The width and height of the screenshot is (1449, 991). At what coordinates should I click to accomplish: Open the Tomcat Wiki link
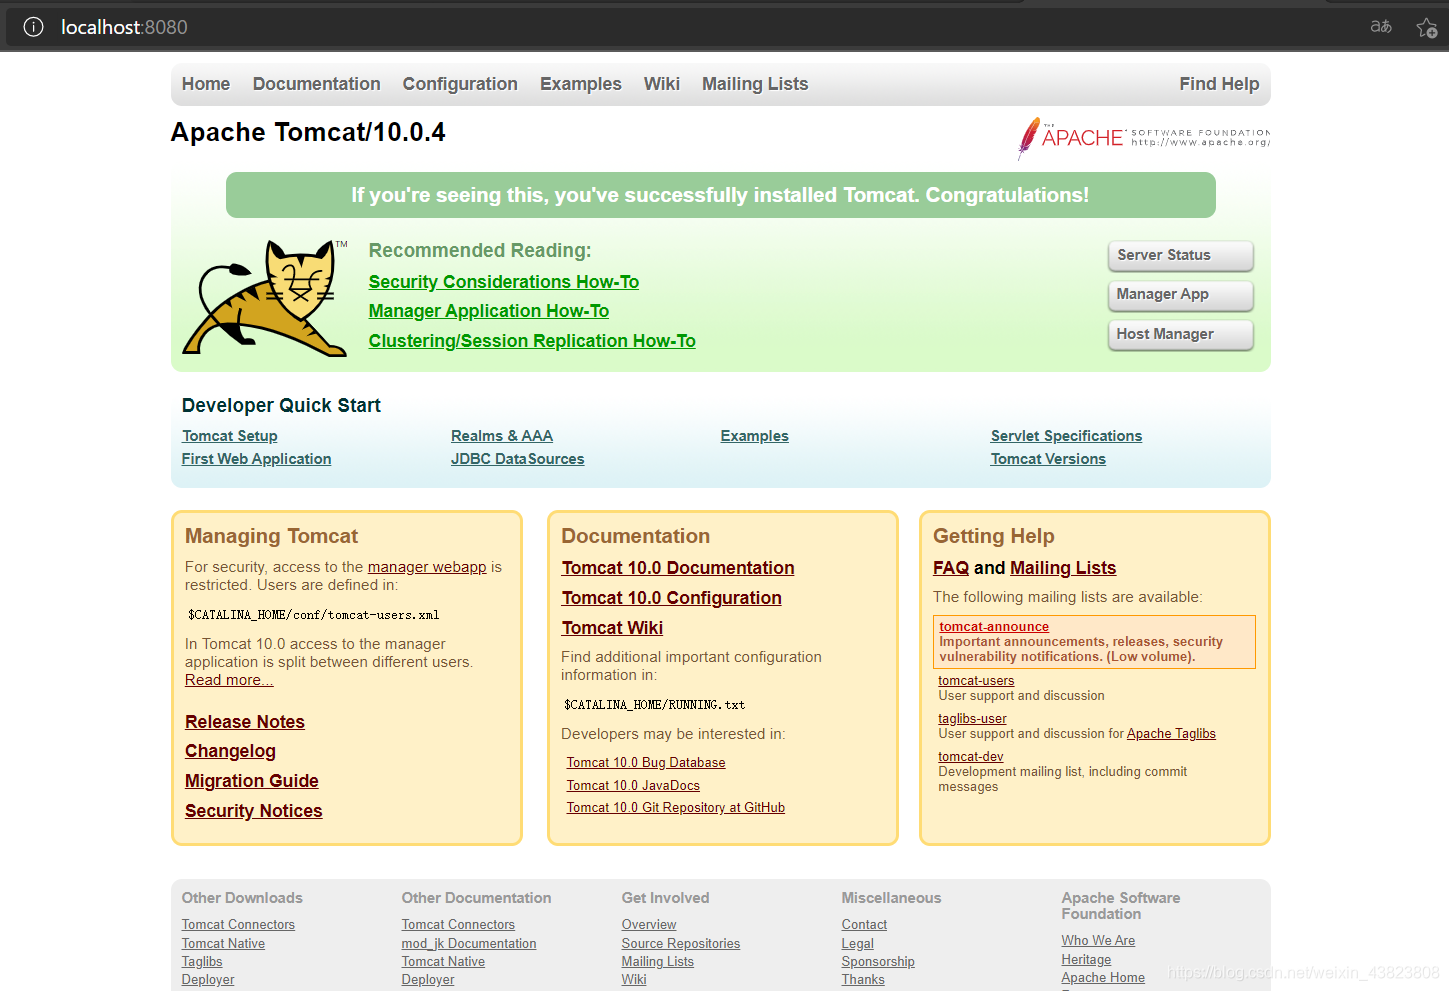pos(612,628)
